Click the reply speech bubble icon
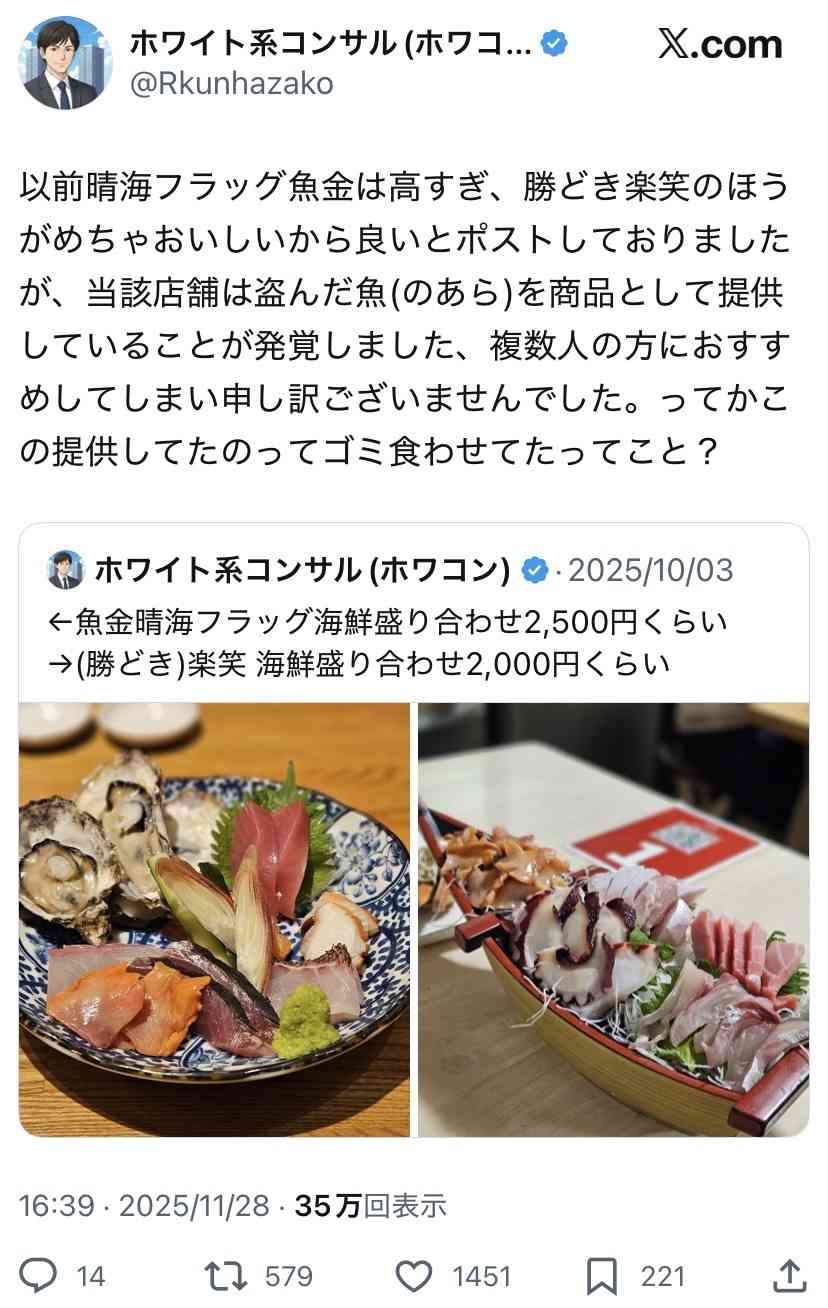This screenshot has width=828, height=1308. click(39, 1275)
